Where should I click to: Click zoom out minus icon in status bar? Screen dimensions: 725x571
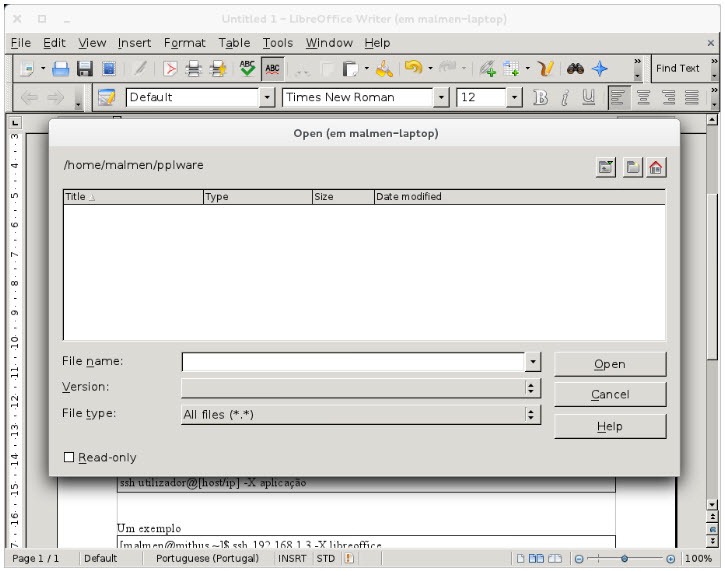(578, 559)
